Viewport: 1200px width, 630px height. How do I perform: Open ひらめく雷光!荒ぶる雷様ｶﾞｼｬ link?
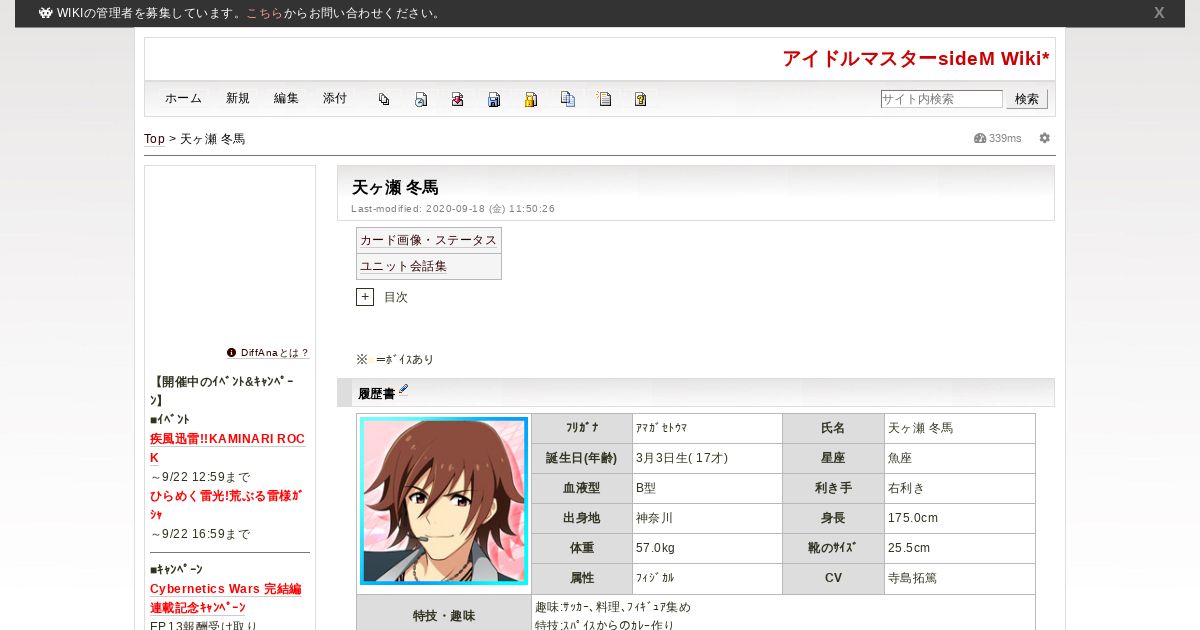[226, 505]
